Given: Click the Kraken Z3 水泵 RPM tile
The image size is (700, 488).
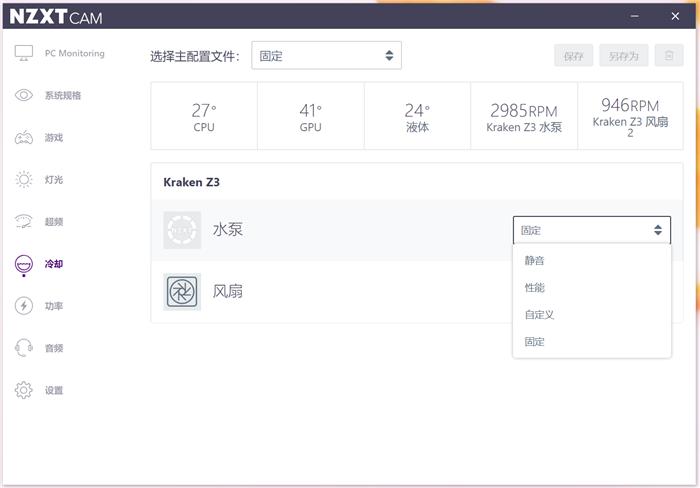Looking at the screenshot, I should (x=524, y=117).
